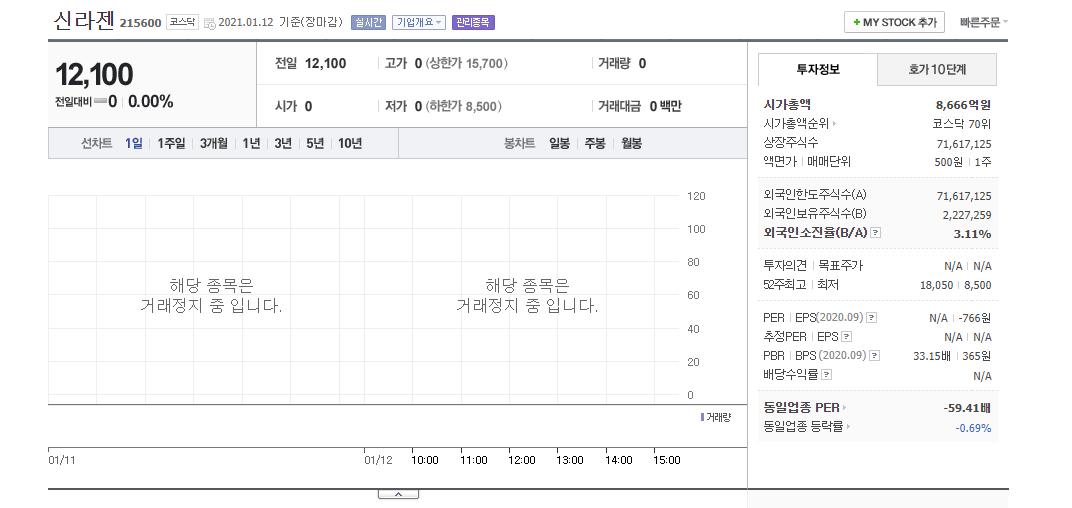The image size is (1072, 508).
Task: Select 10년 line chart period
Action: pos(350,144)
